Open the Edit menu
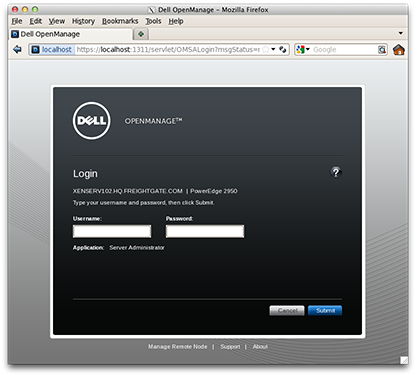Viewport: 416px width, 376px height. pos(36,21)
